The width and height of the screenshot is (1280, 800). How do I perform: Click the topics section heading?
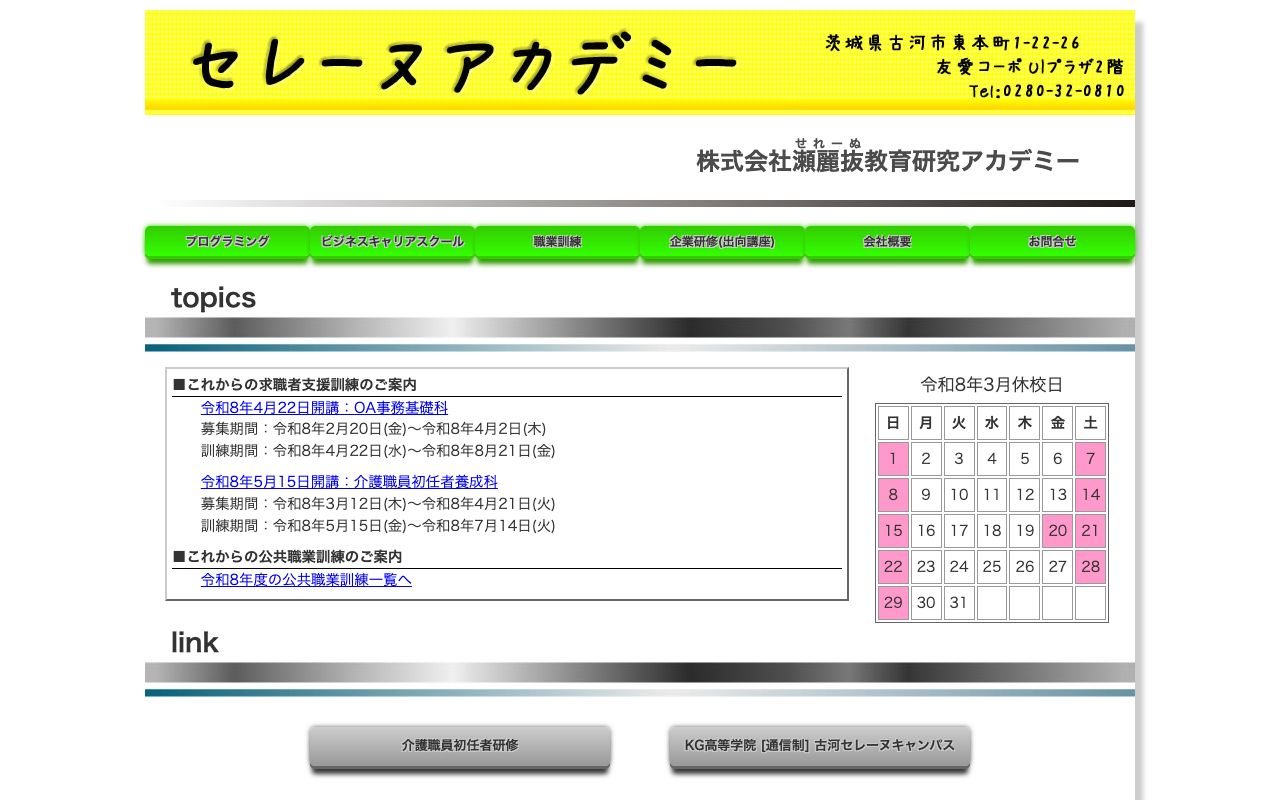(x=213, y=297)
